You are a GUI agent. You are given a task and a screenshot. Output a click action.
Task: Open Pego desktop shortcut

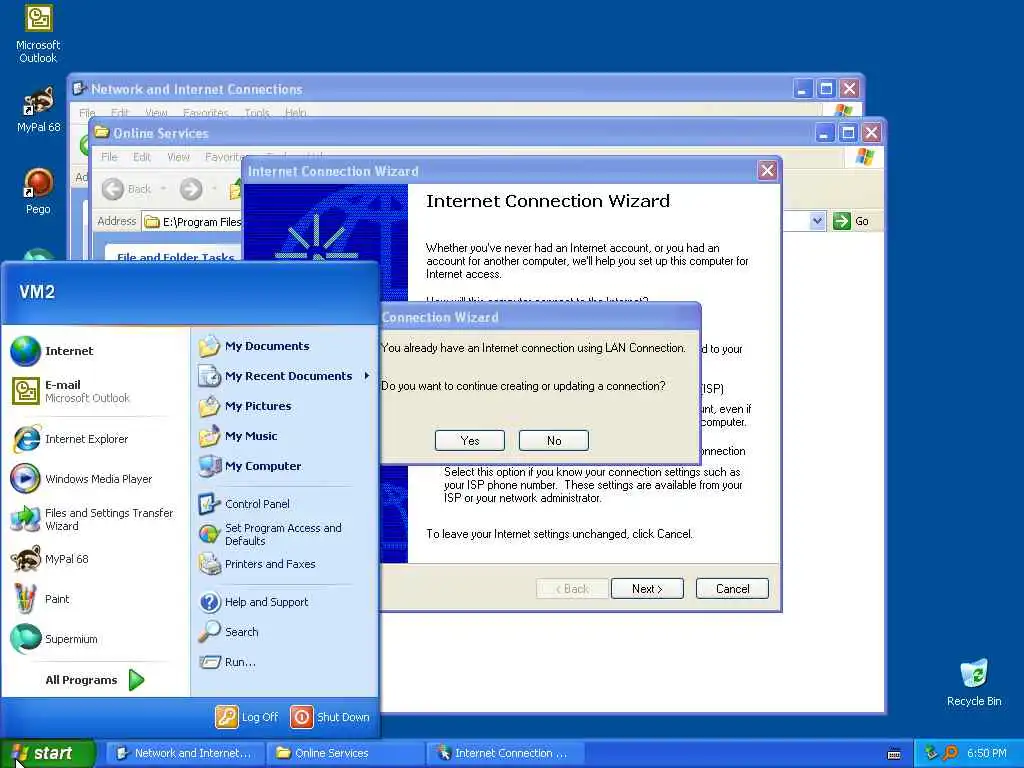point(38,191)
